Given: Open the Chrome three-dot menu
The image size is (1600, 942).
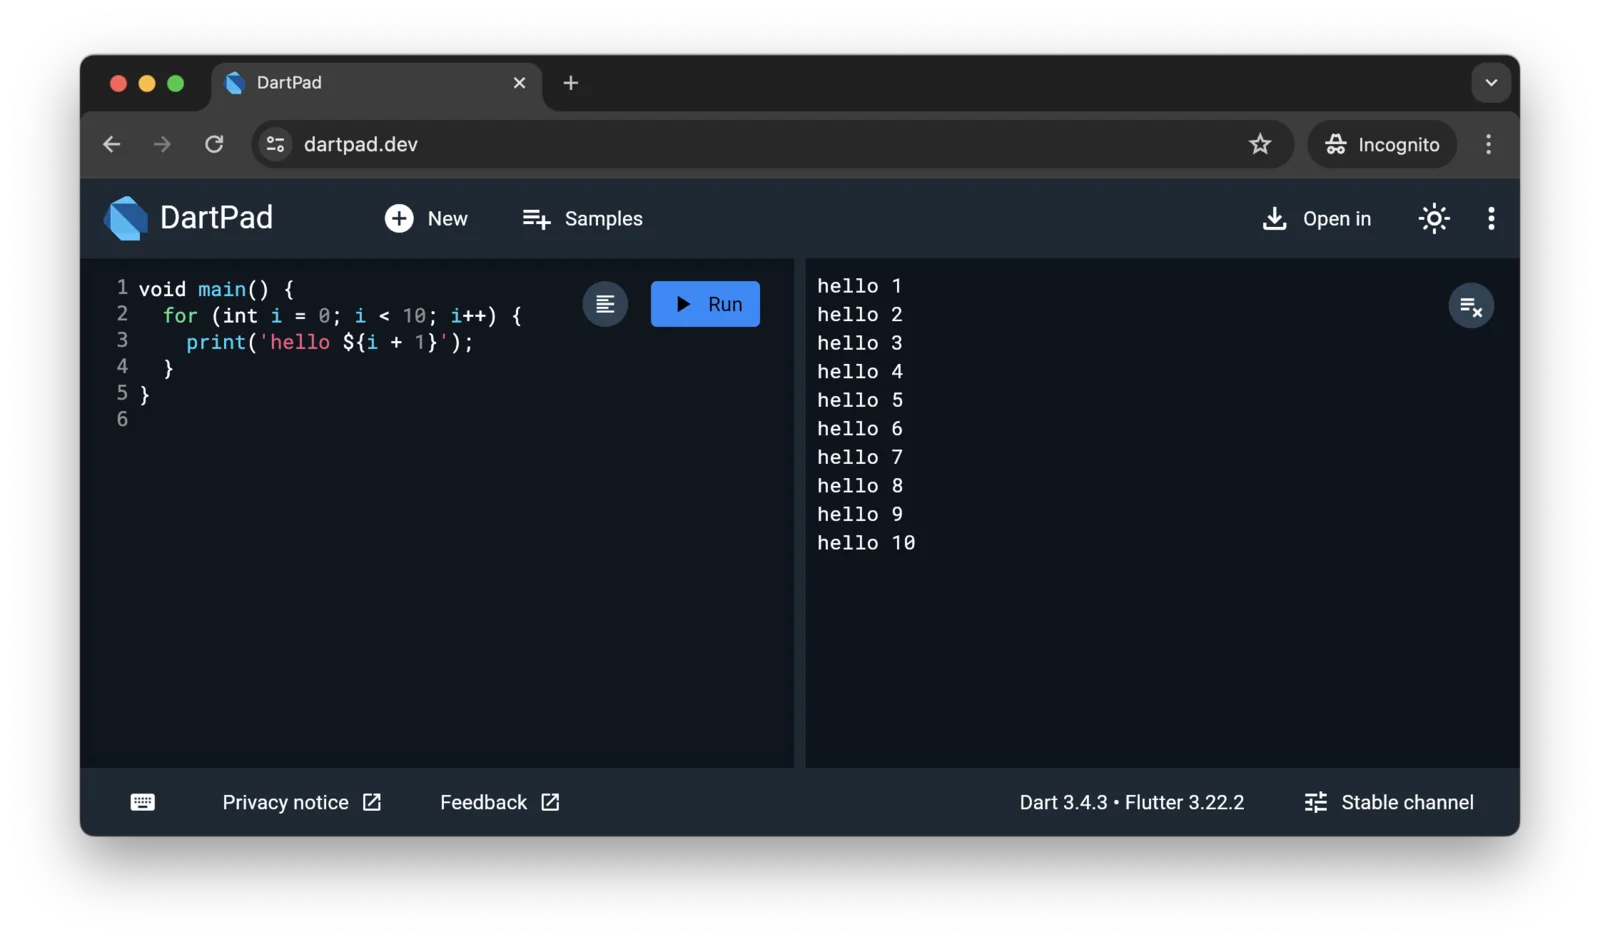Looking at the screenshot, I should pyautogui.click(x=1488, y=144).
